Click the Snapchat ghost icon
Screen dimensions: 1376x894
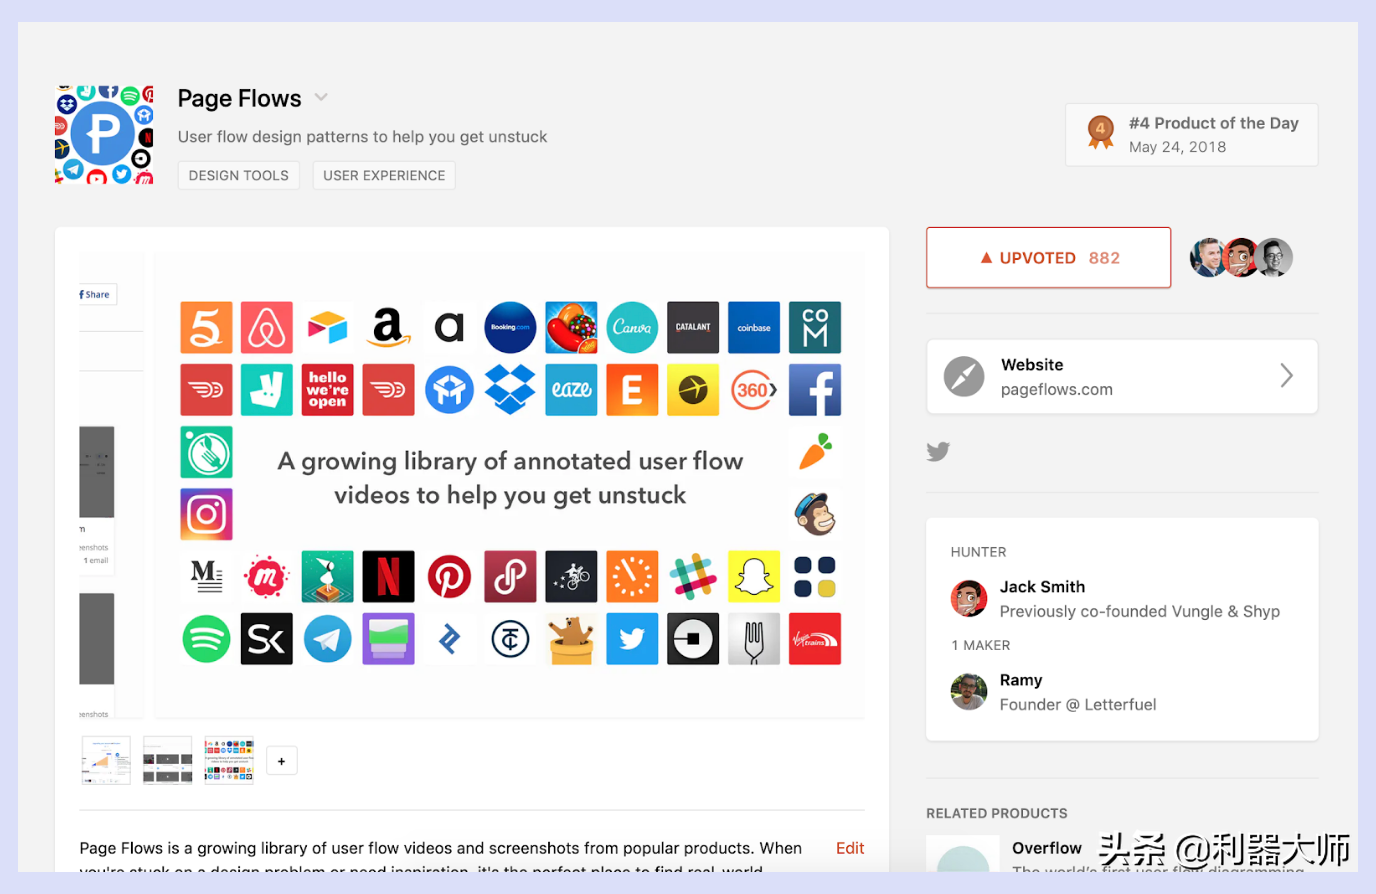pyautogui.click(x=754, y=577)
